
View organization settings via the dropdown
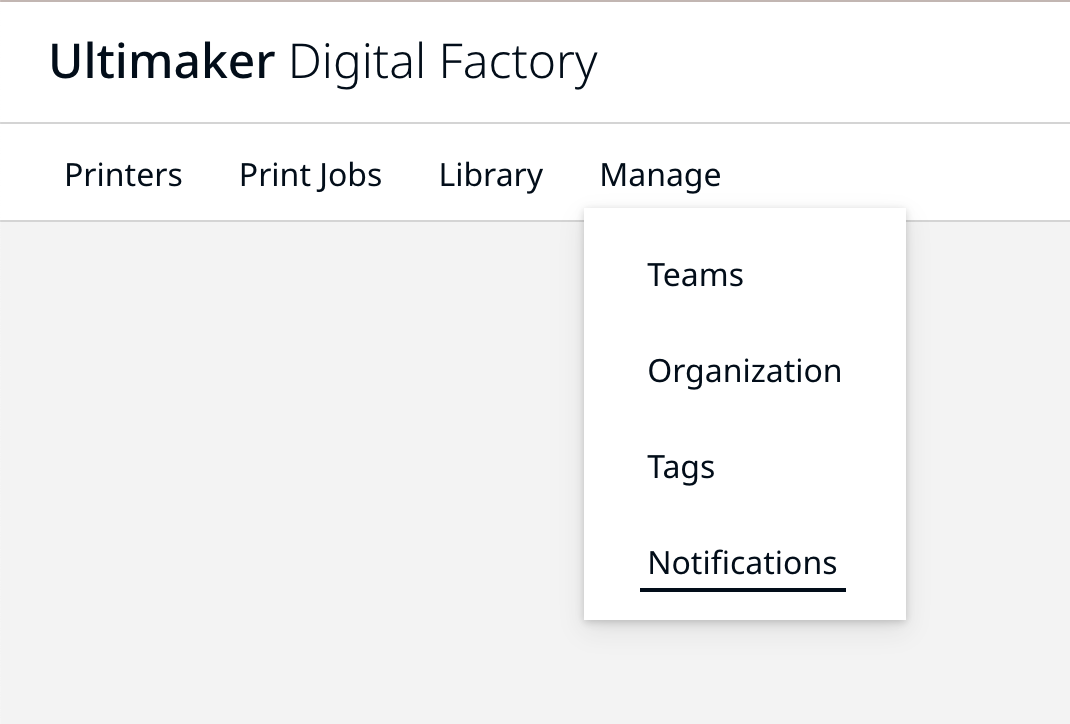(x=744, y=370)
